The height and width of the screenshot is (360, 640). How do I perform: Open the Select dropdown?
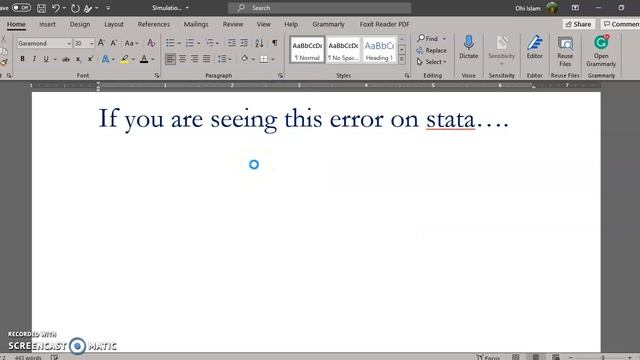point(432,62)
